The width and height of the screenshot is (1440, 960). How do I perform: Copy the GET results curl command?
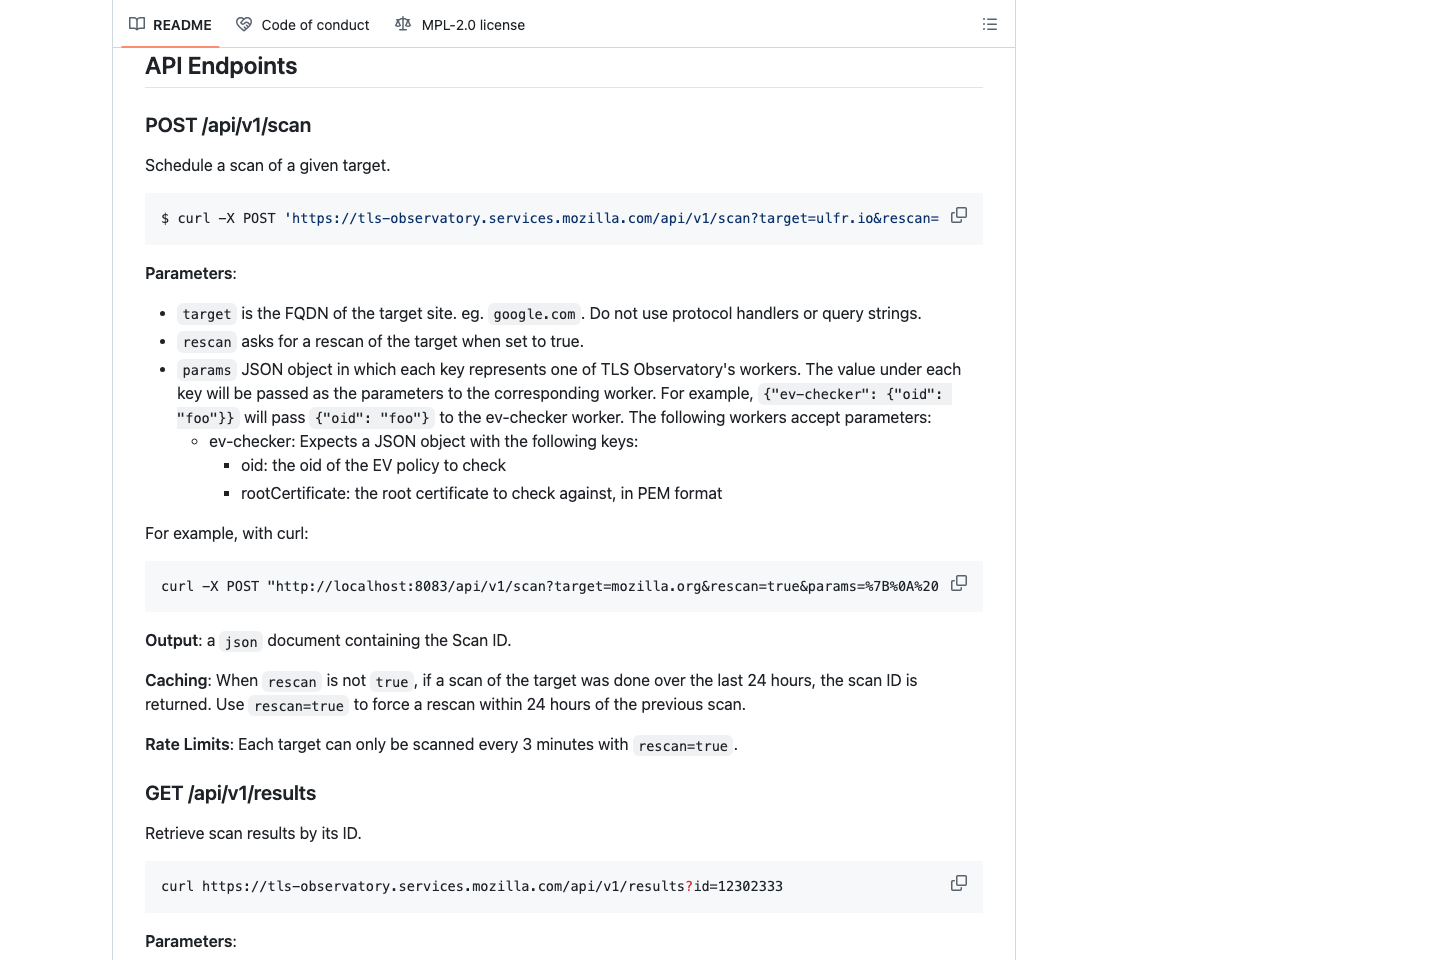point(959,883)
